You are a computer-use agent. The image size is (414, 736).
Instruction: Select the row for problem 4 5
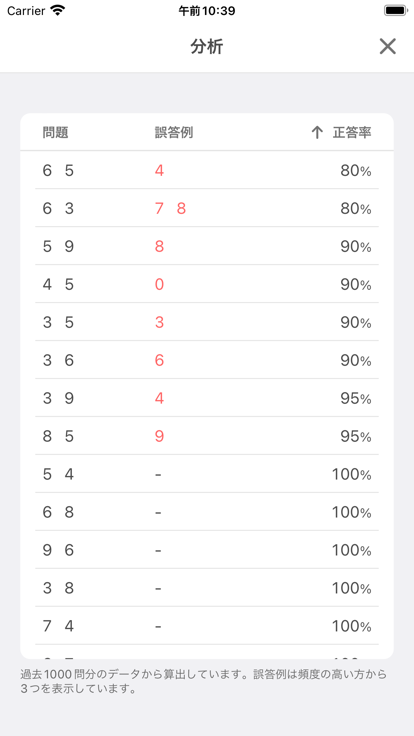[207, 284]
